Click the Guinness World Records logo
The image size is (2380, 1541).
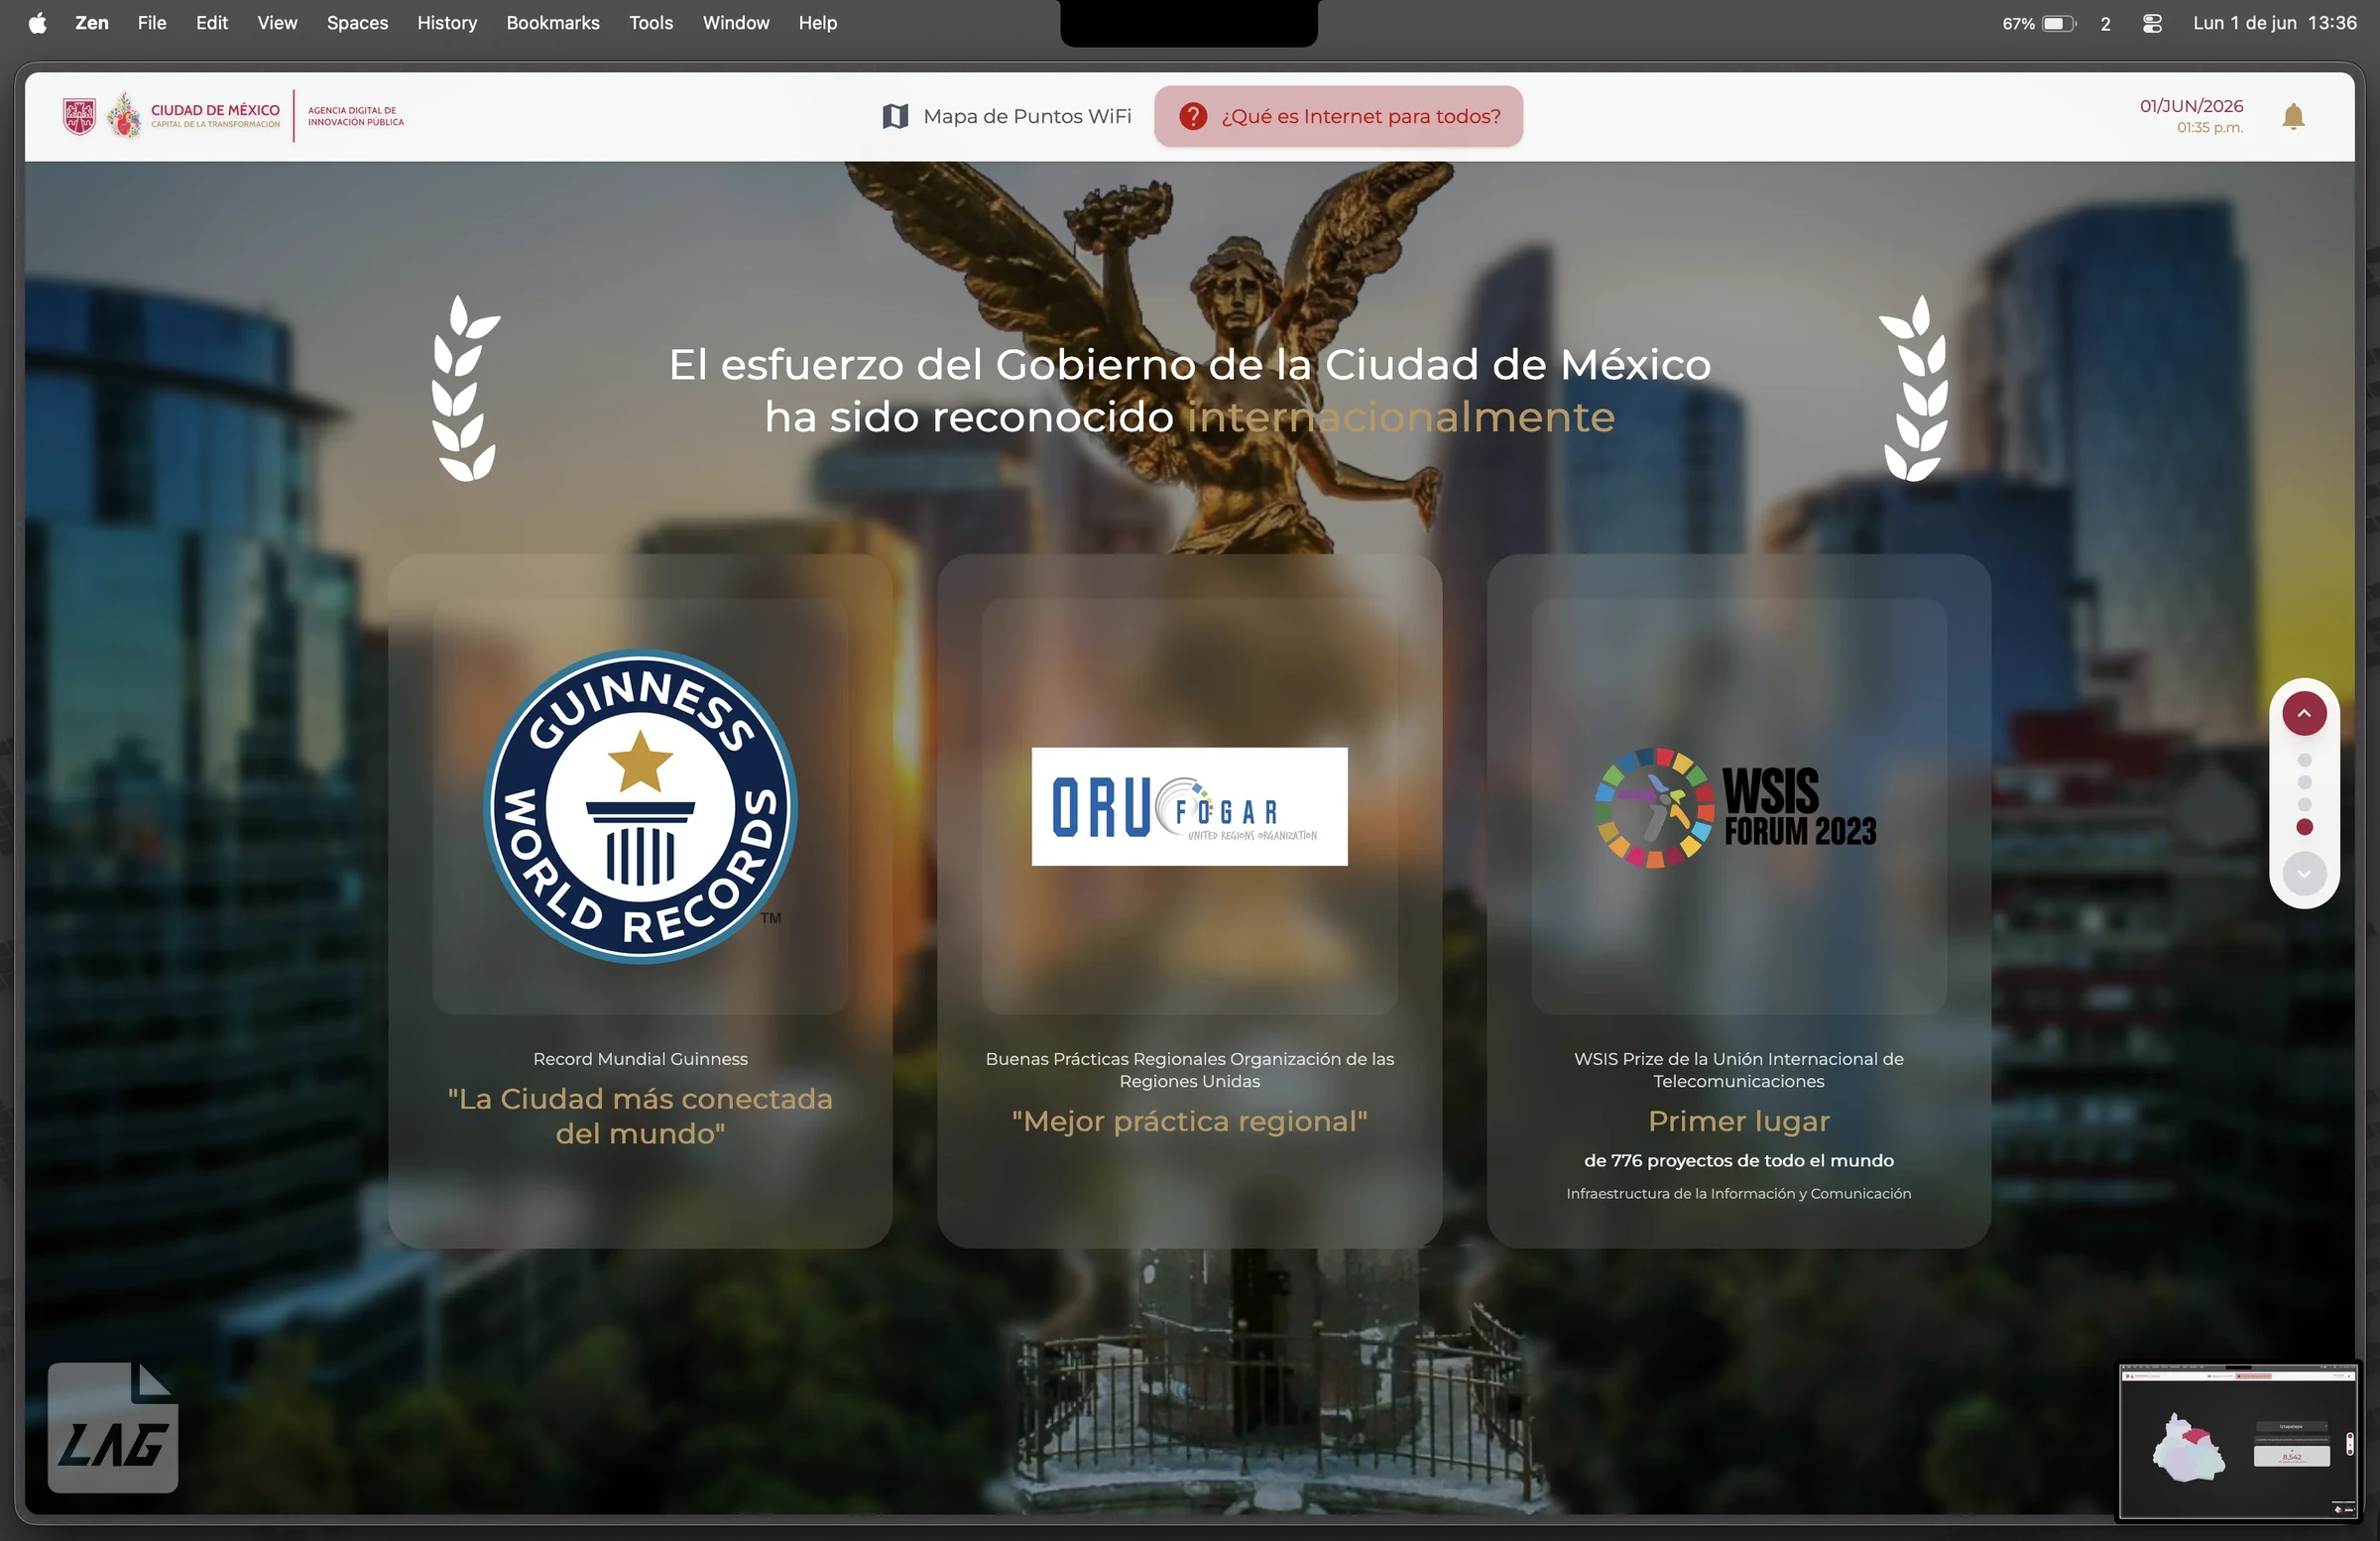click(640, 806)
